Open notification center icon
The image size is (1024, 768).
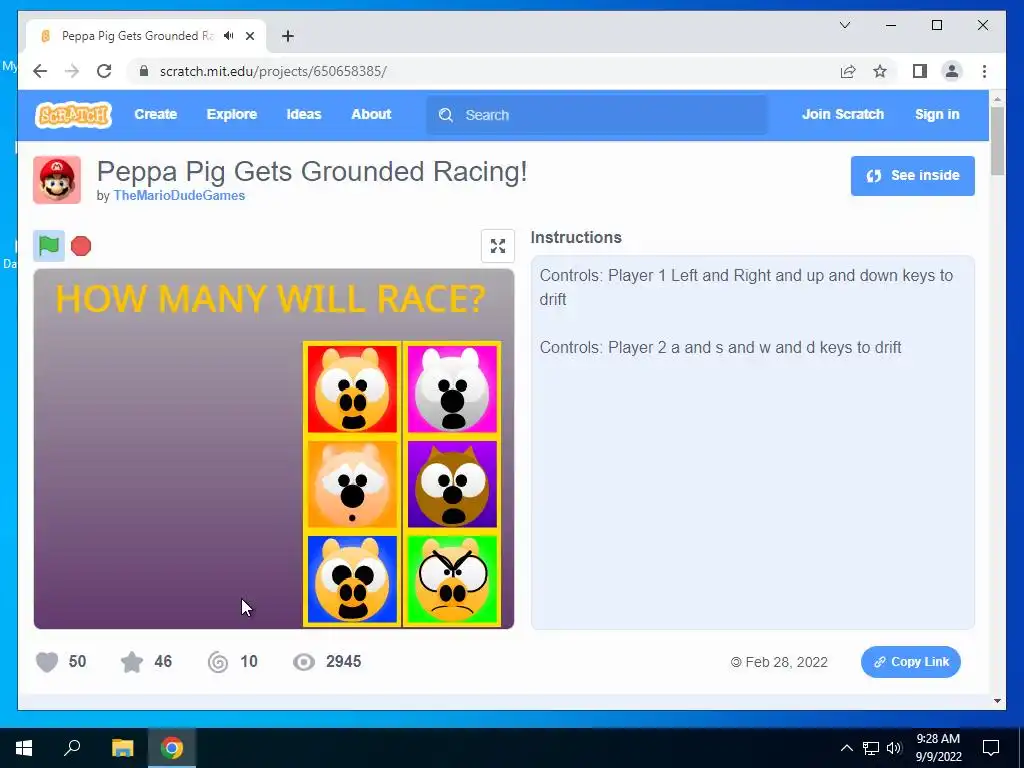991,748
